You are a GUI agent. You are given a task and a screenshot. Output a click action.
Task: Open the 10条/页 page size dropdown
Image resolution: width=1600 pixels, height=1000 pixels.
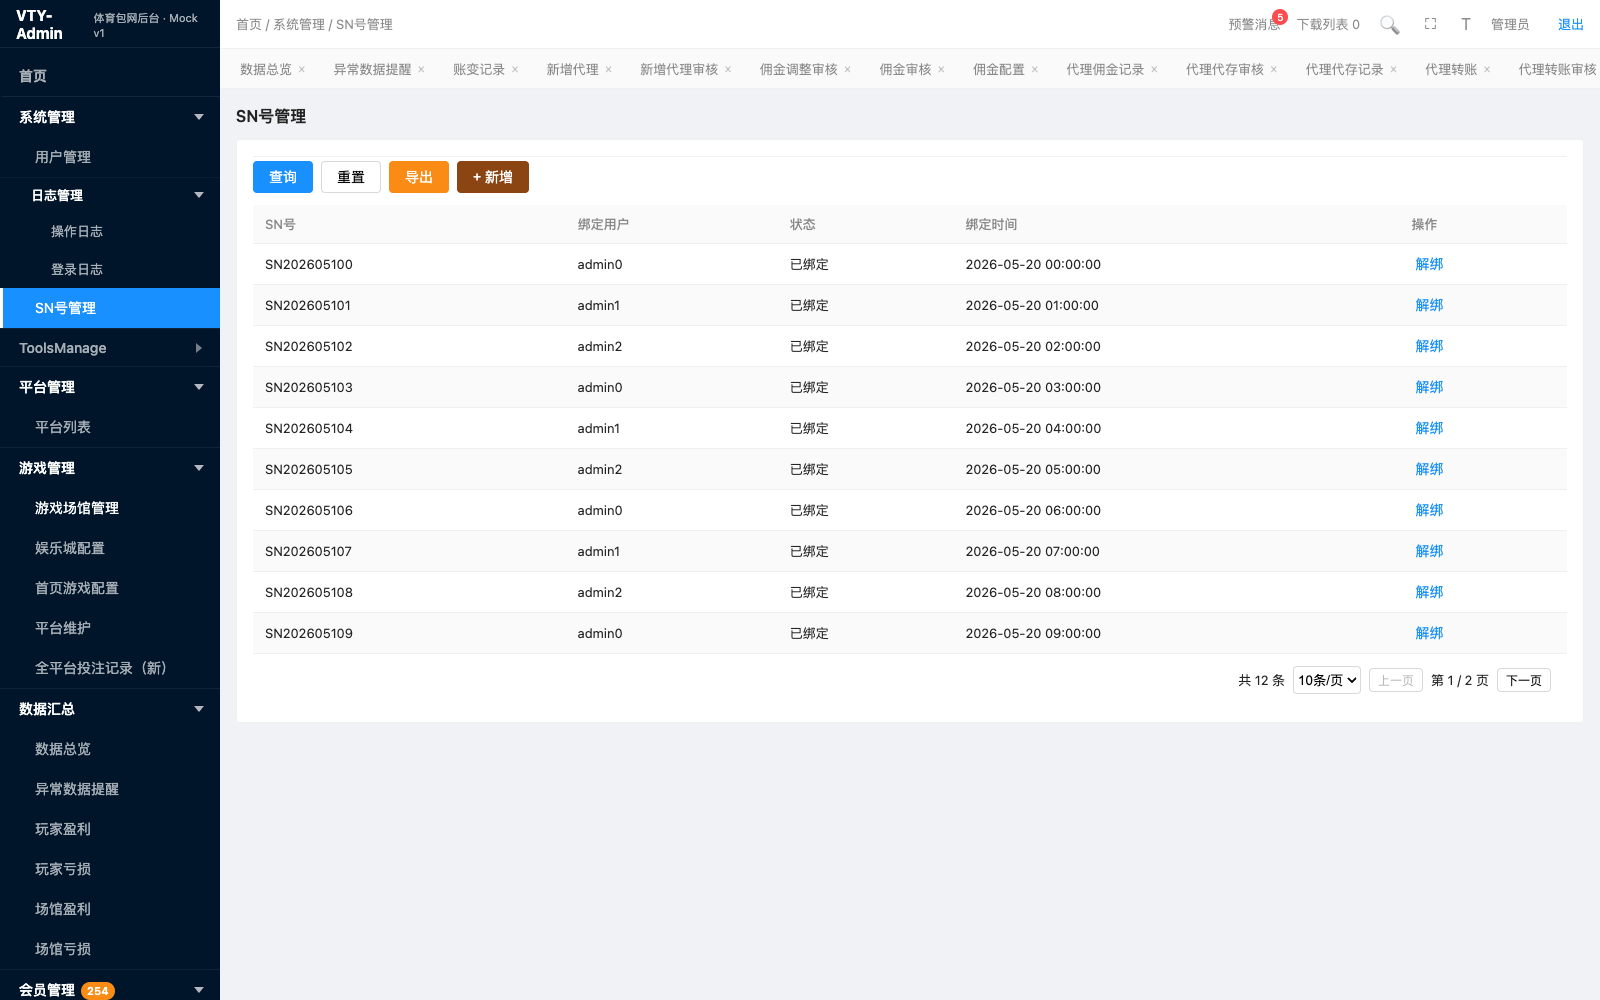(x=1327, y=680)
